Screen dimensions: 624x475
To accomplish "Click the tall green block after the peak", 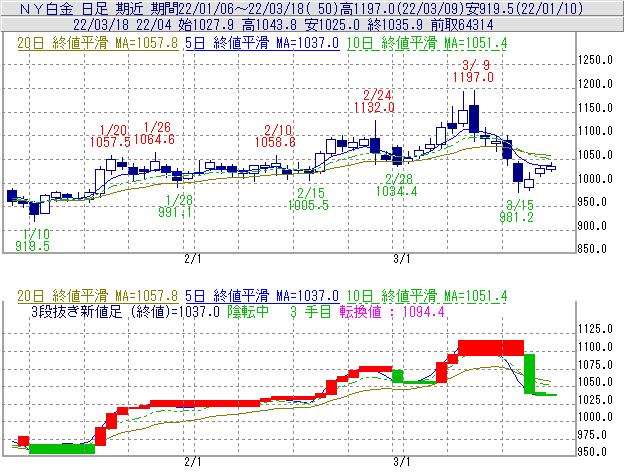I will (x=529, y=374).
